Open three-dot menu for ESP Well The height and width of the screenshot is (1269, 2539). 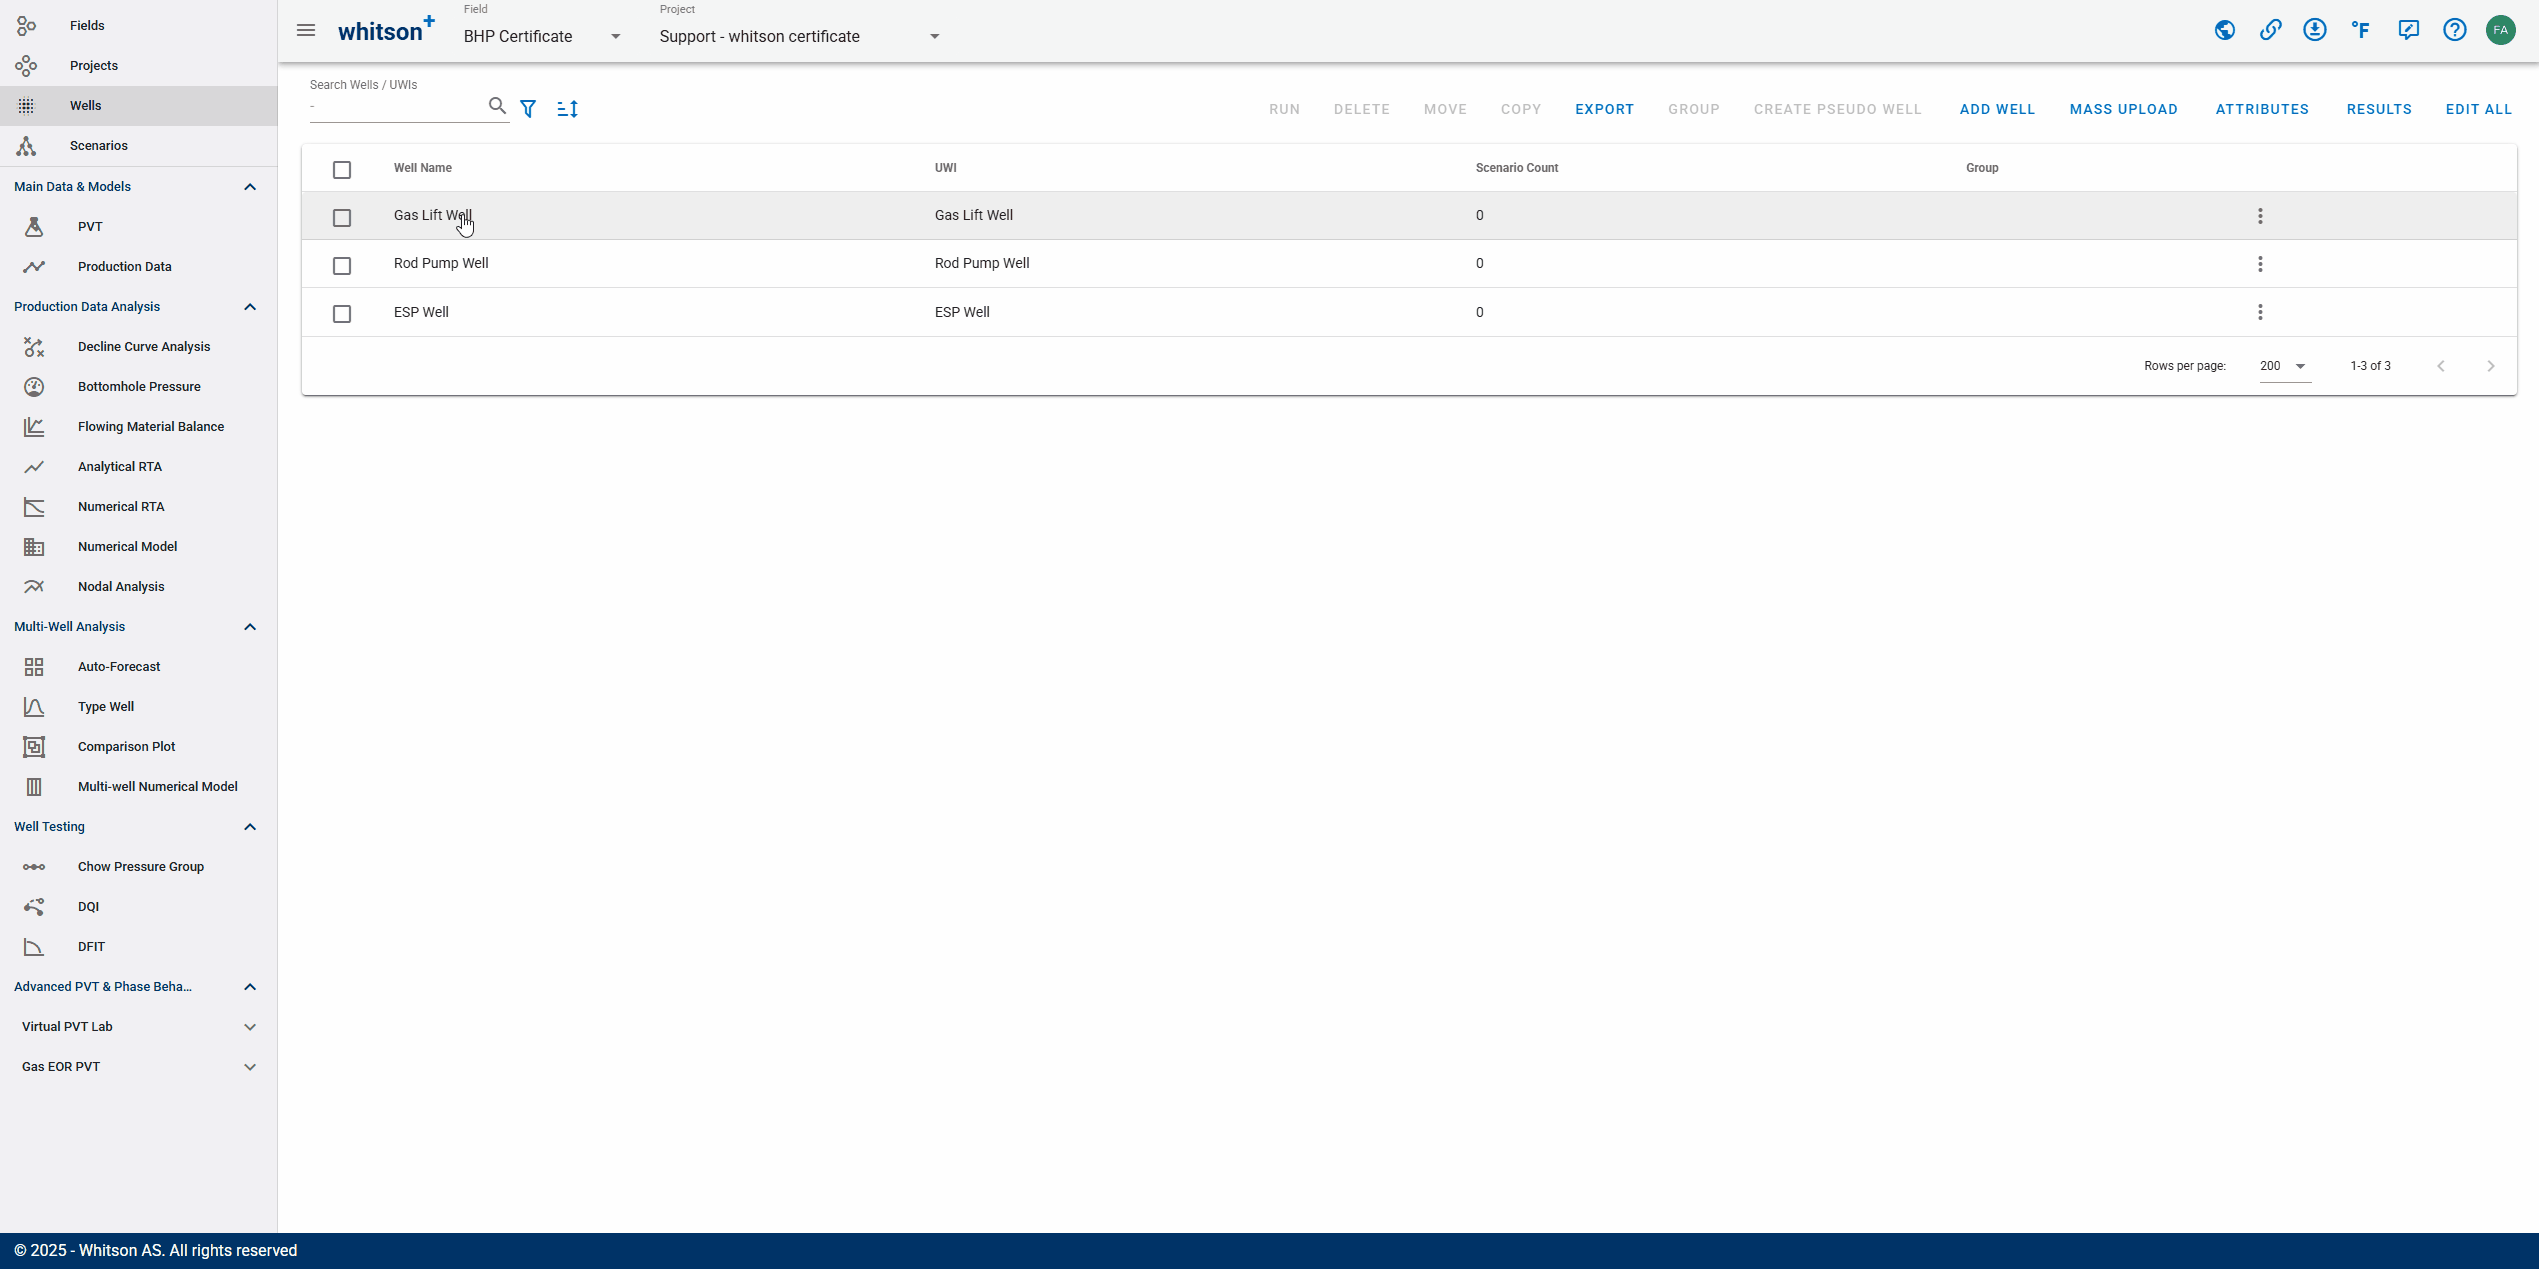(2260, 312)
